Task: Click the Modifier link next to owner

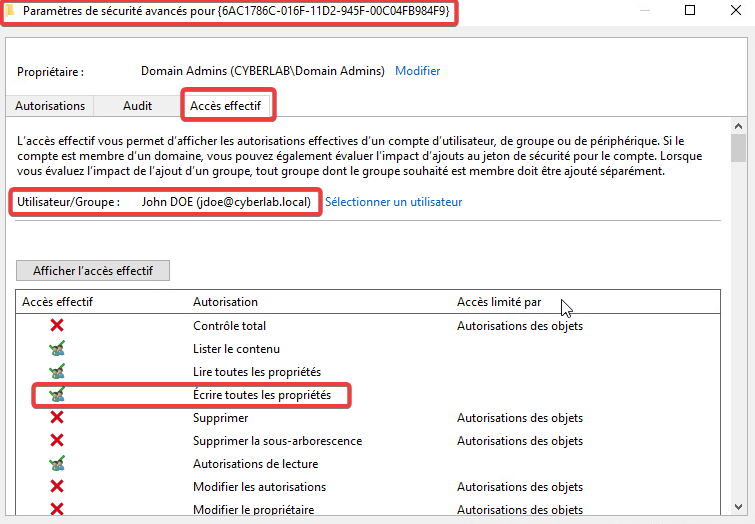Action: [x=417, y=71]
